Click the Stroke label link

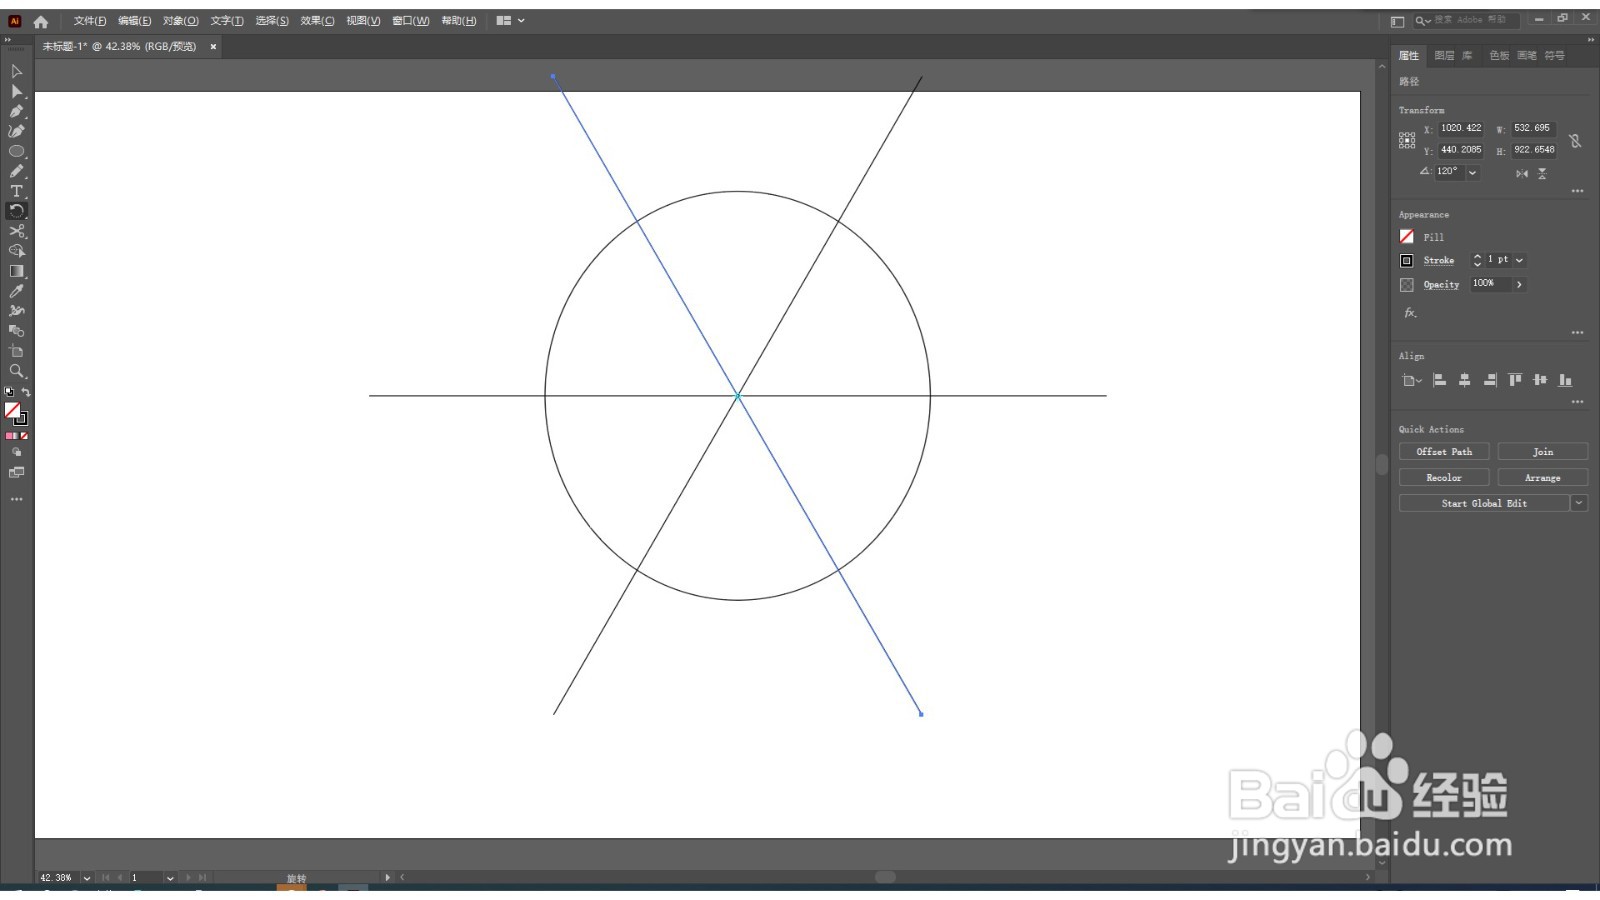[1439, 260]
